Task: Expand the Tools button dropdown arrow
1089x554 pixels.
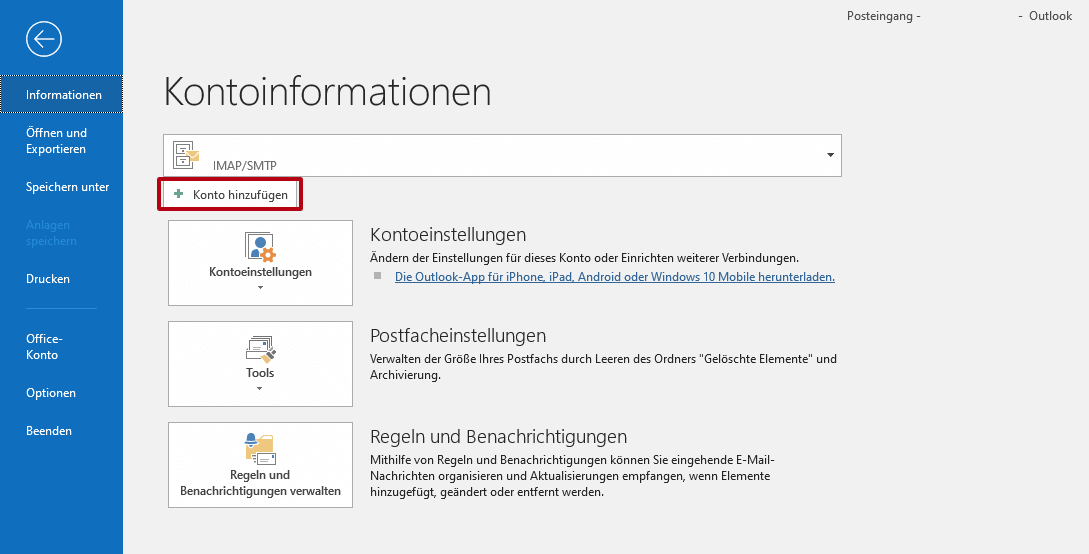Action: 260,389
